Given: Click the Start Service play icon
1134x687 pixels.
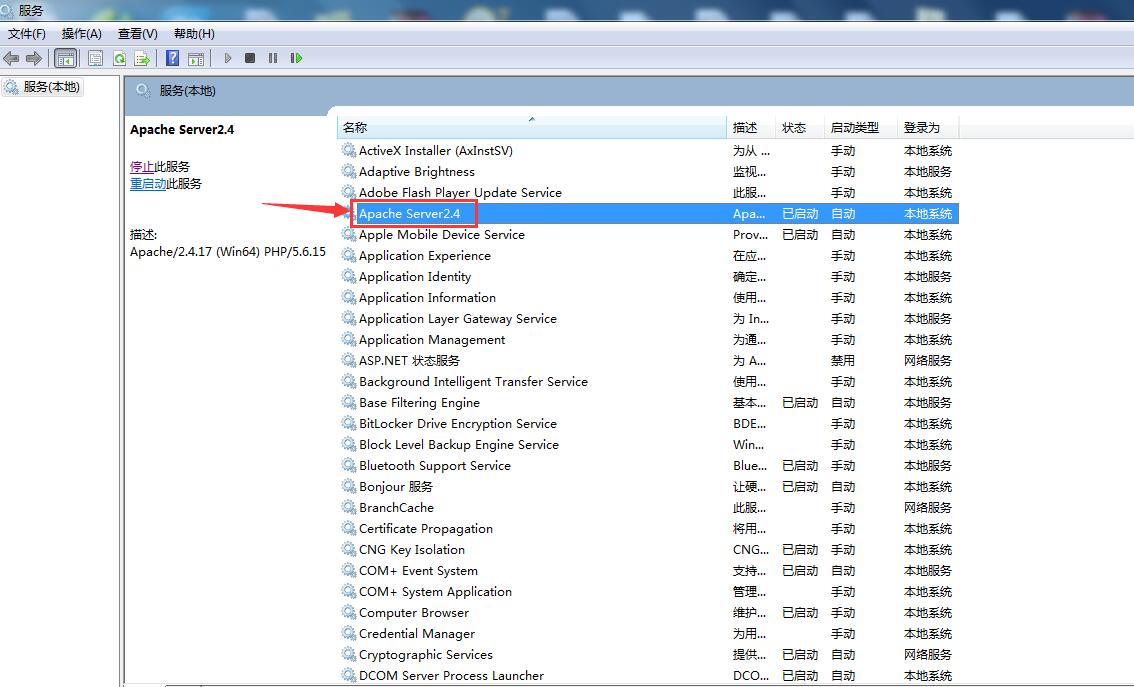Looking at the screenshot, I should 228,58.
